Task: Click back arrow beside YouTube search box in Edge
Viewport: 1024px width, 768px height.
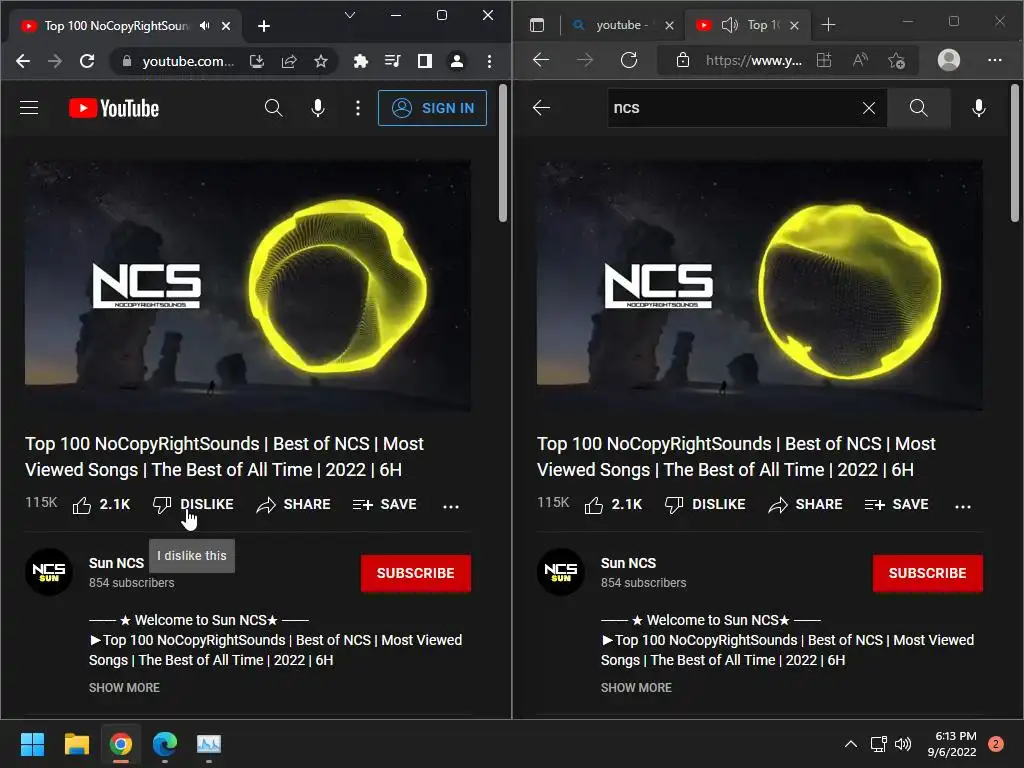Action: tap(541, 108)
